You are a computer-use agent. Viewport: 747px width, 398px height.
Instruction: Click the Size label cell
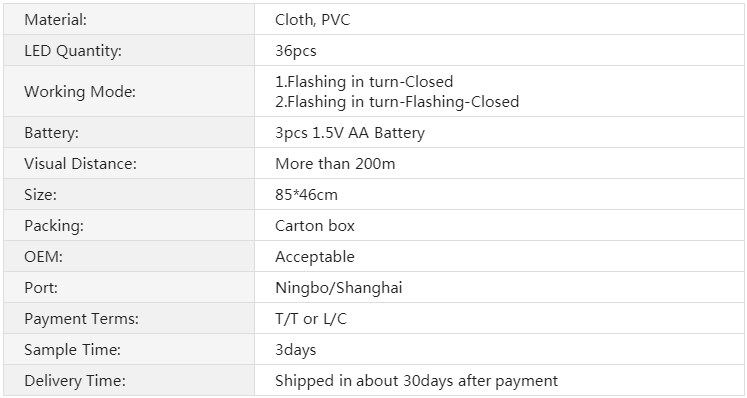click(129, 194)
